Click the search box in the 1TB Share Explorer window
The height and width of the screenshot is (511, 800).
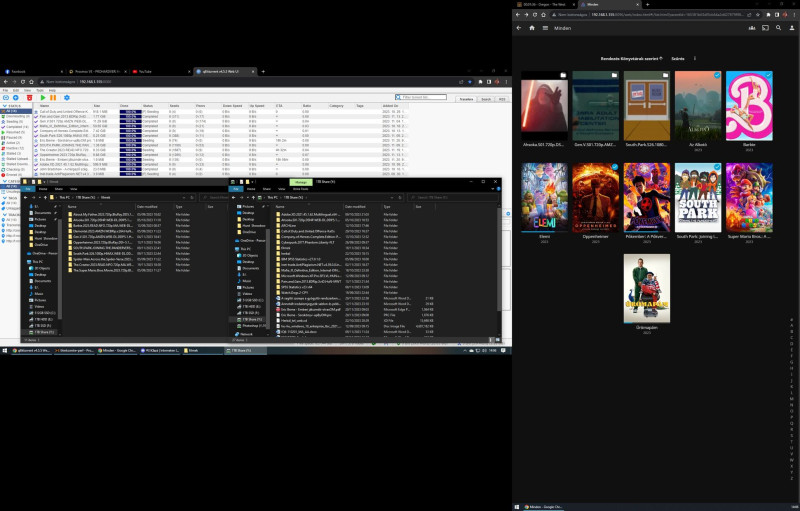click(x=453, y=197)
